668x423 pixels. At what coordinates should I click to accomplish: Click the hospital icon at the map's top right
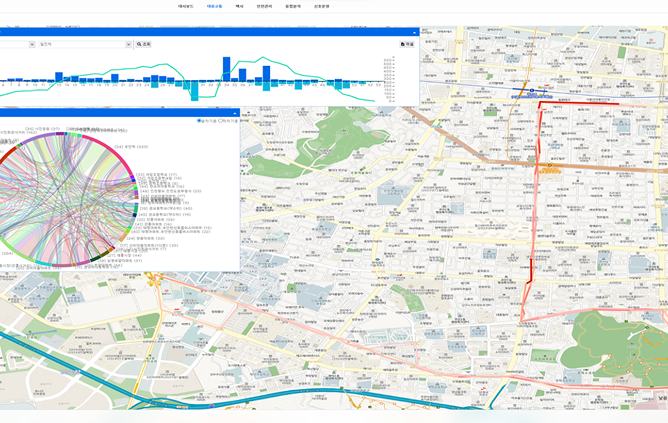tap(650, 38)
